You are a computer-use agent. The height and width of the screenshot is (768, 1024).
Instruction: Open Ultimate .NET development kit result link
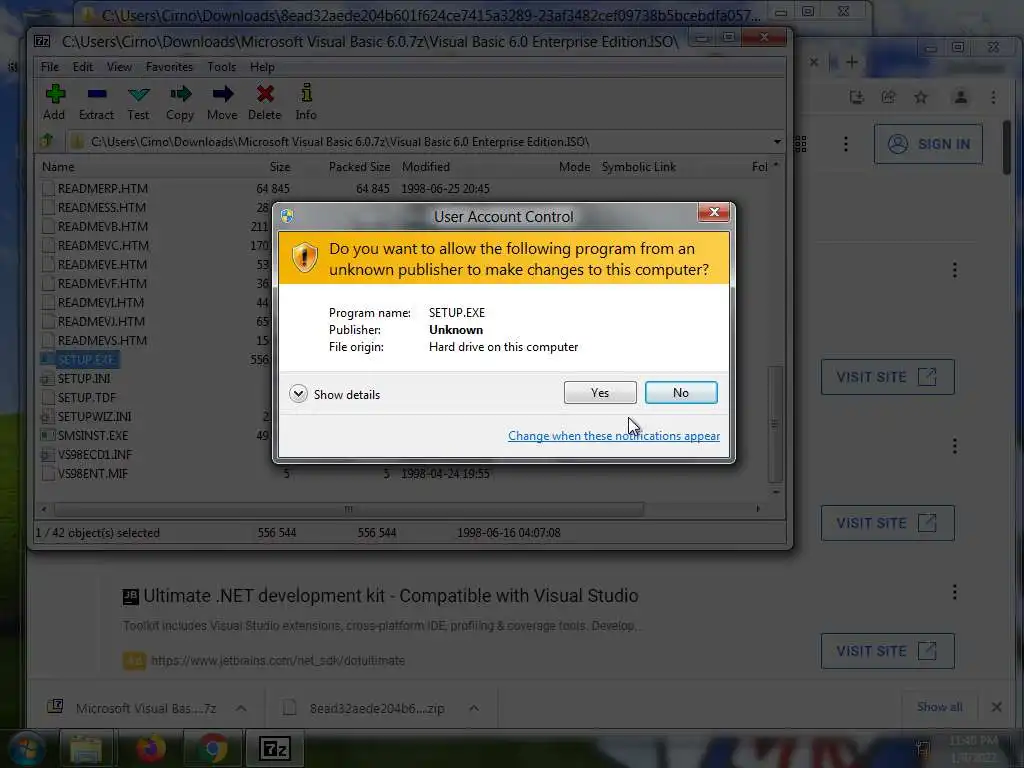click(x=391, y=596)
